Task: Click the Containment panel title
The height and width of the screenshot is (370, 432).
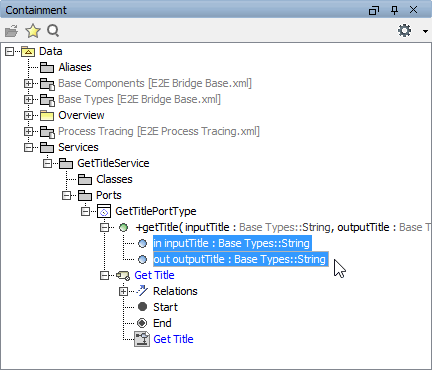Action: [x=36, y=10]
